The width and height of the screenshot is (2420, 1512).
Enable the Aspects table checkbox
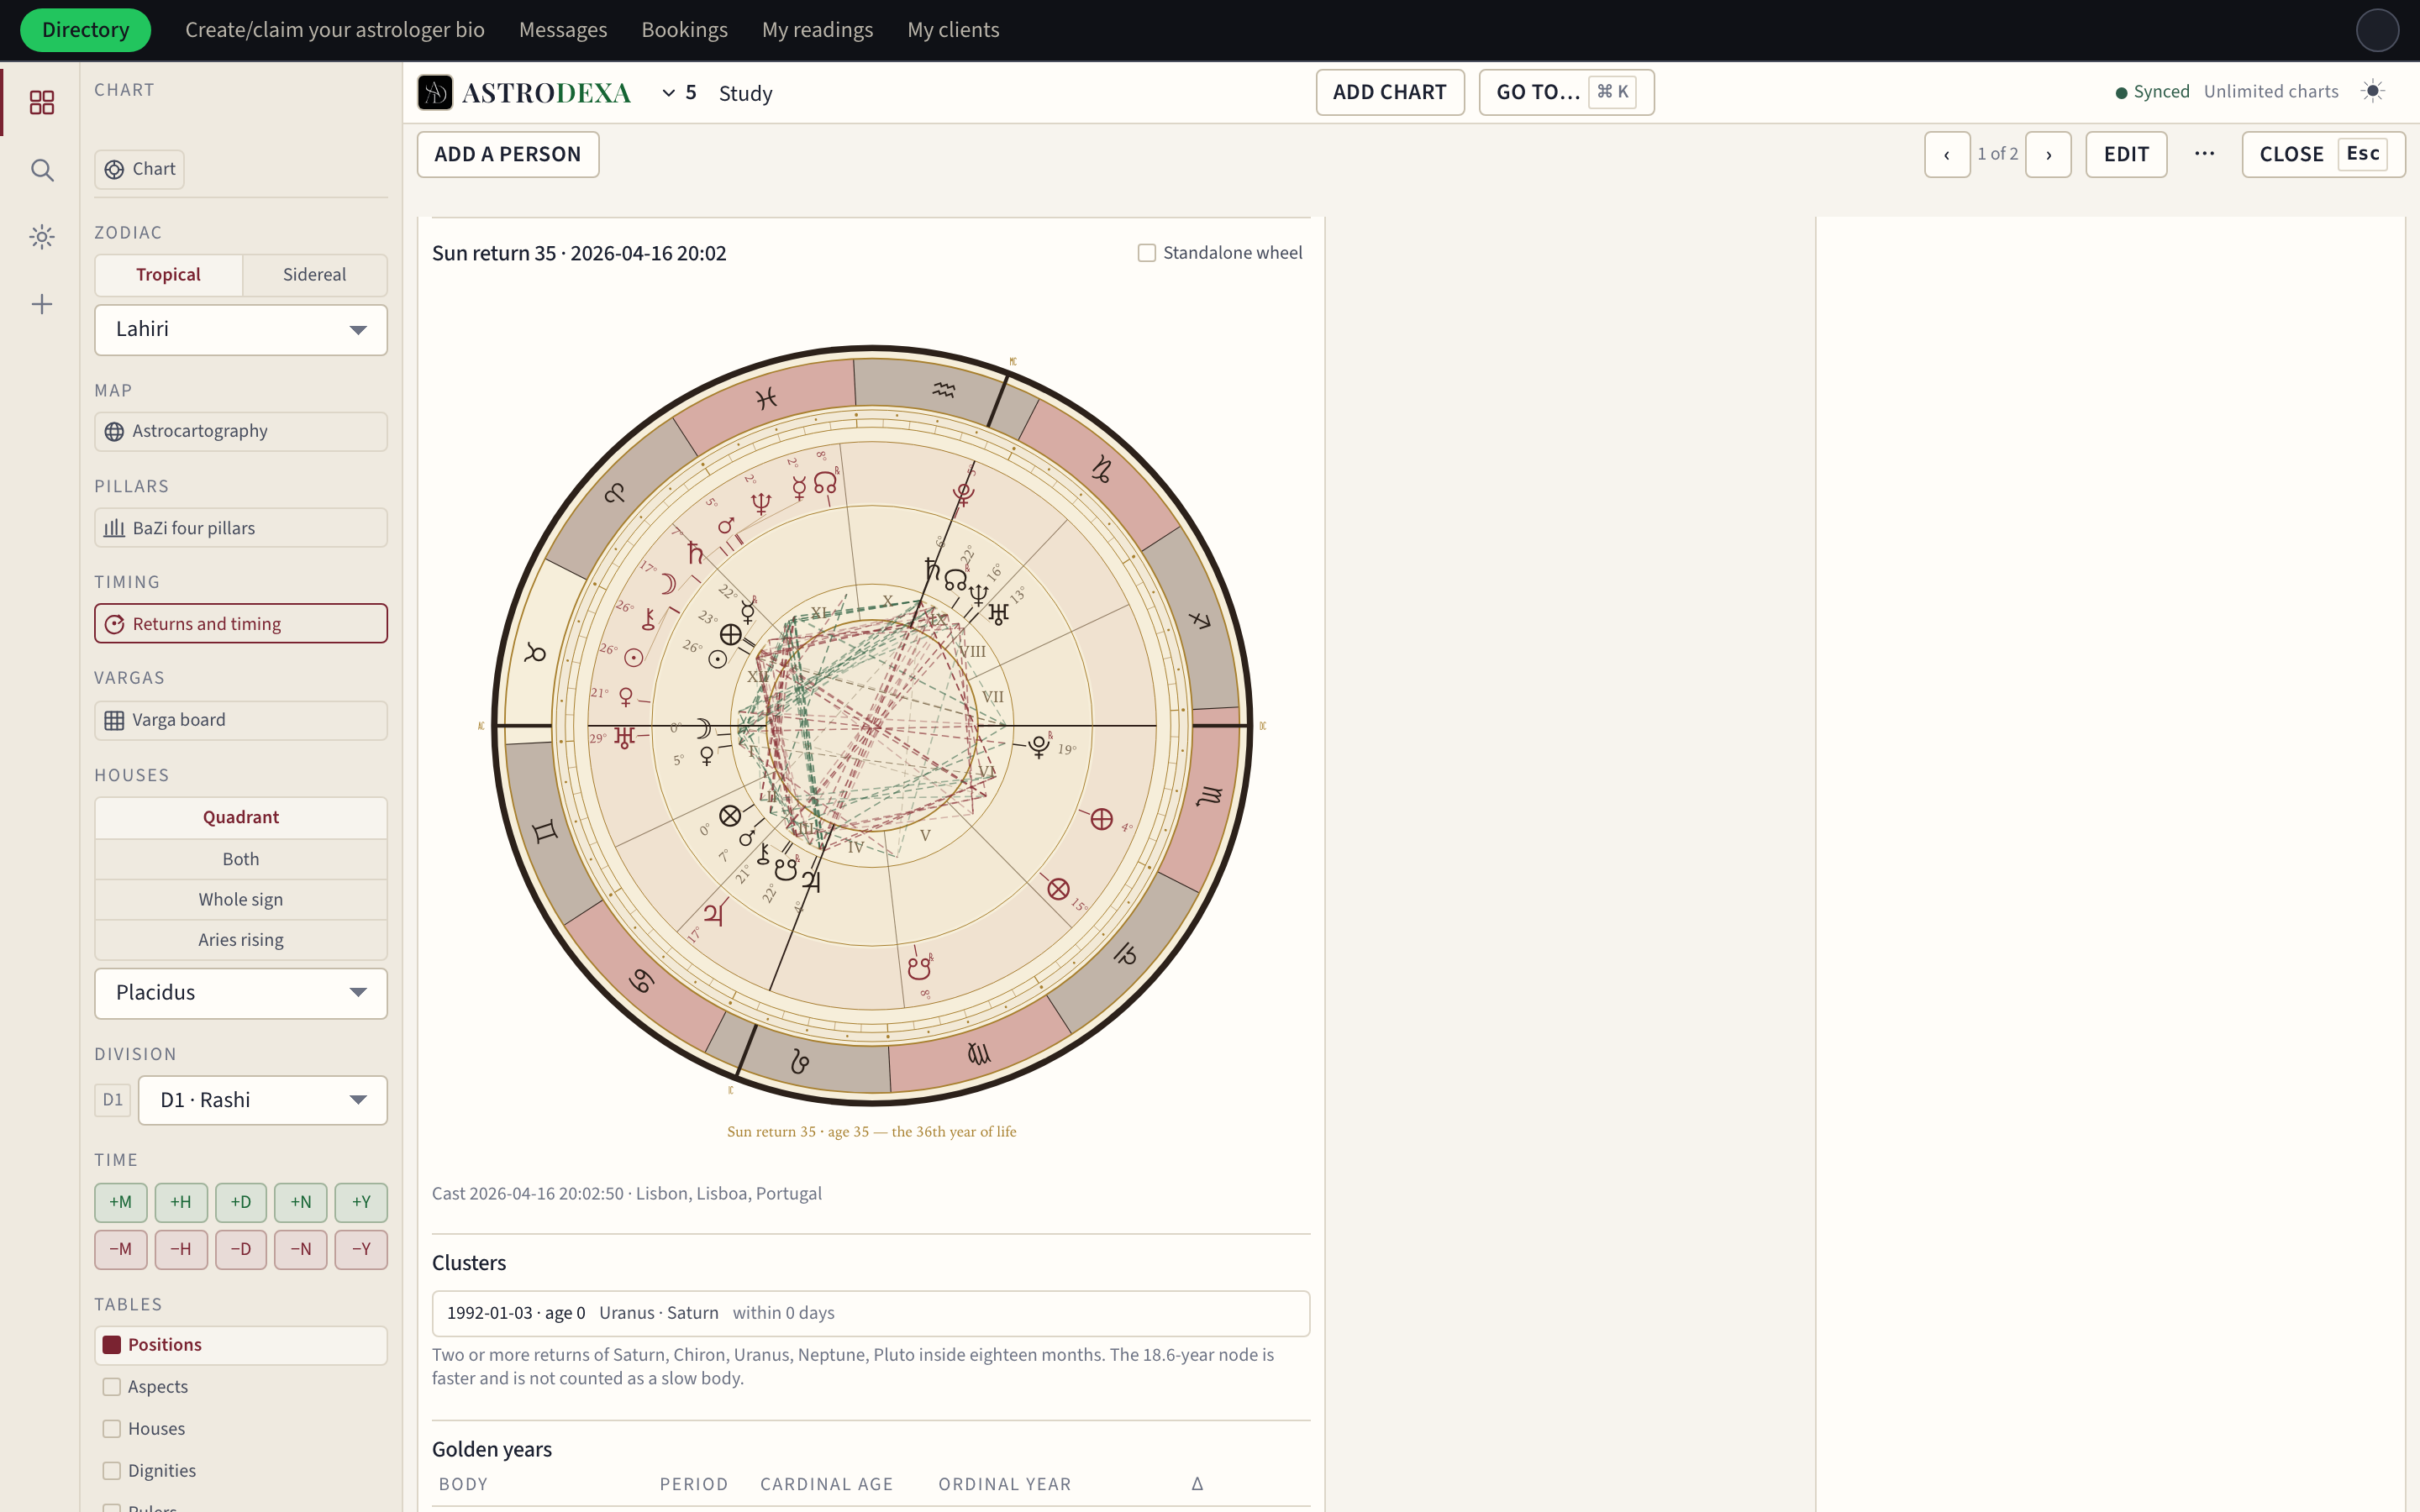pyautogui.click(x=112, y=1387)
